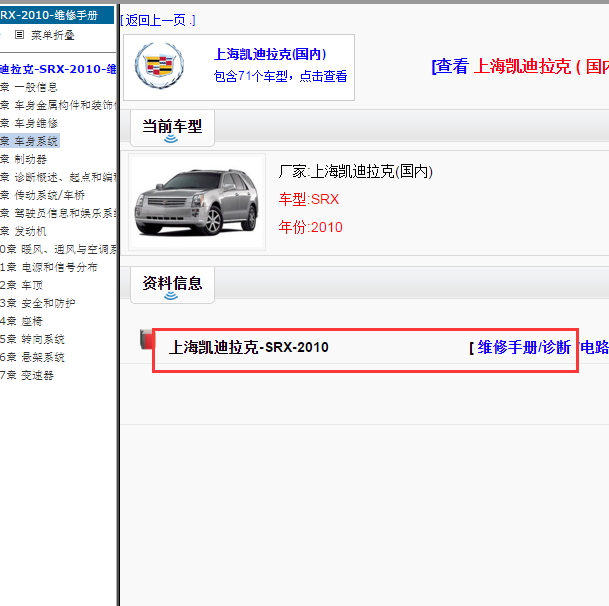Open the 迪拉克-SRX-2010-维 tree root
Viewport: 609px width, 606px height.
click(58, 69)
